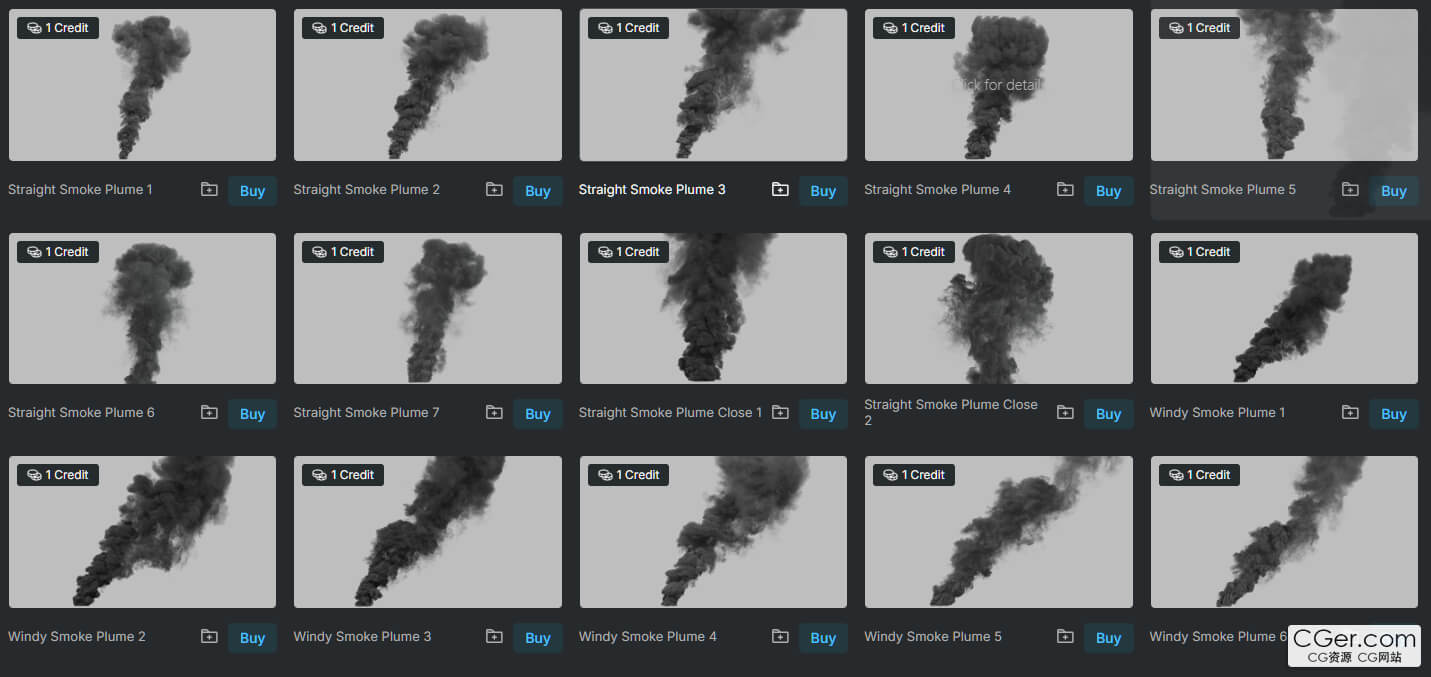Click add-to-collection icon for Straight Smoke Plume 1

tap(209, 189)
